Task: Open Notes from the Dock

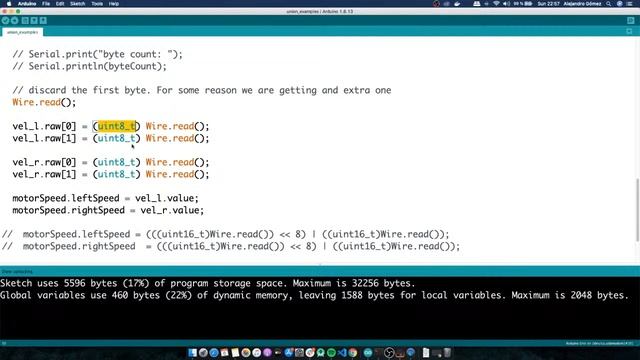Action: pyautogui.click(x=235, y=353)
